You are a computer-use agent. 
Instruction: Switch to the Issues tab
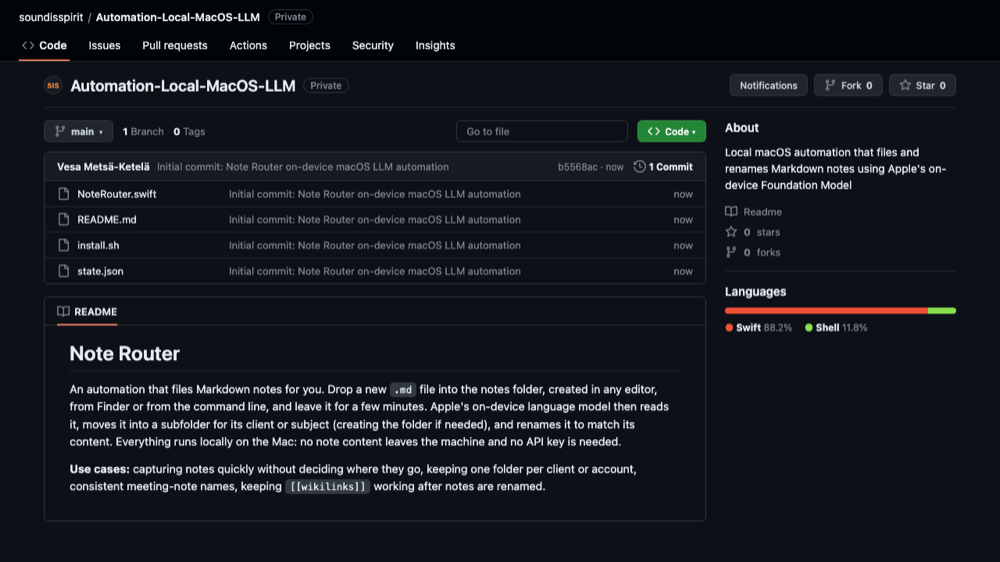[104, 45]
